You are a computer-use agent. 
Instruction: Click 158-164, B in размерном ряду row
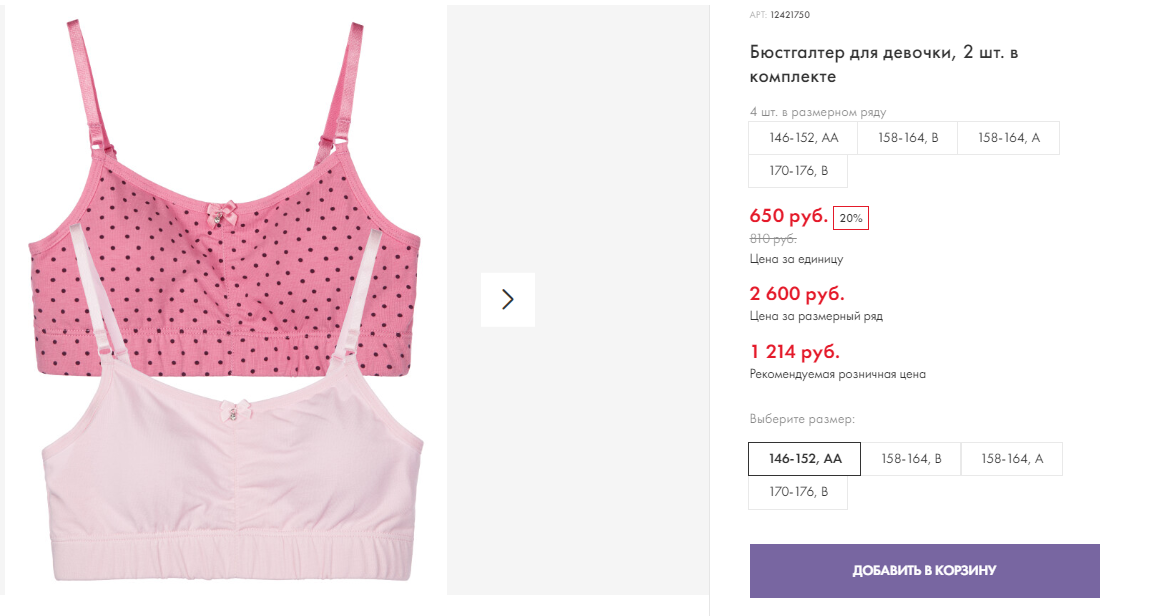point(908,138)
